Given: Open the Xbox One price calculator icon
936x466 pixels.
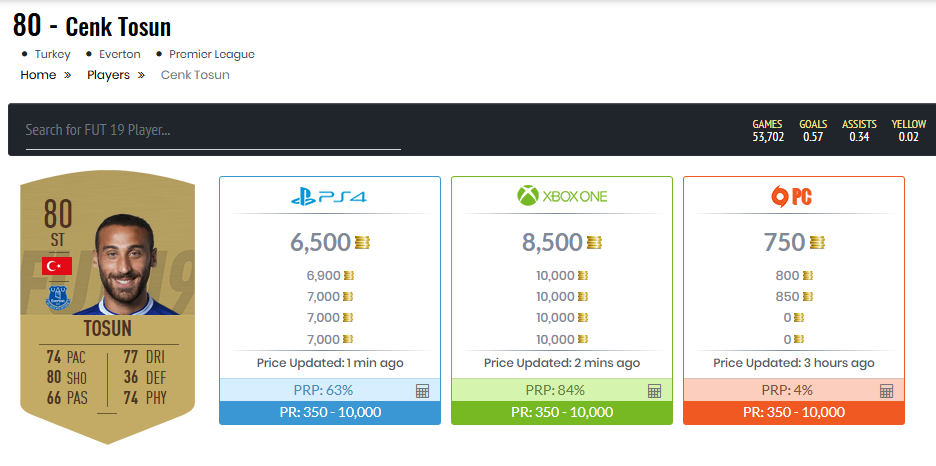Looking at the screenshot, I should tap(654, 391).
